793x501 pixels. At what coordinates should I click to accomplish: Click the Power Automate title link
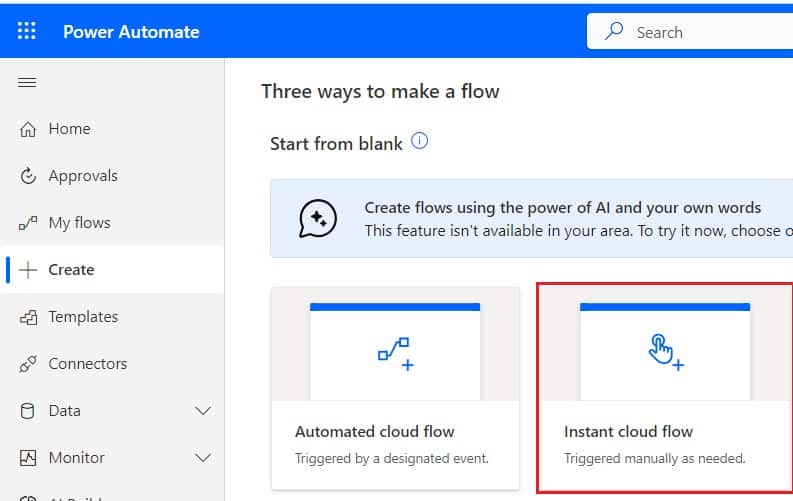click(x=131, y=32)
